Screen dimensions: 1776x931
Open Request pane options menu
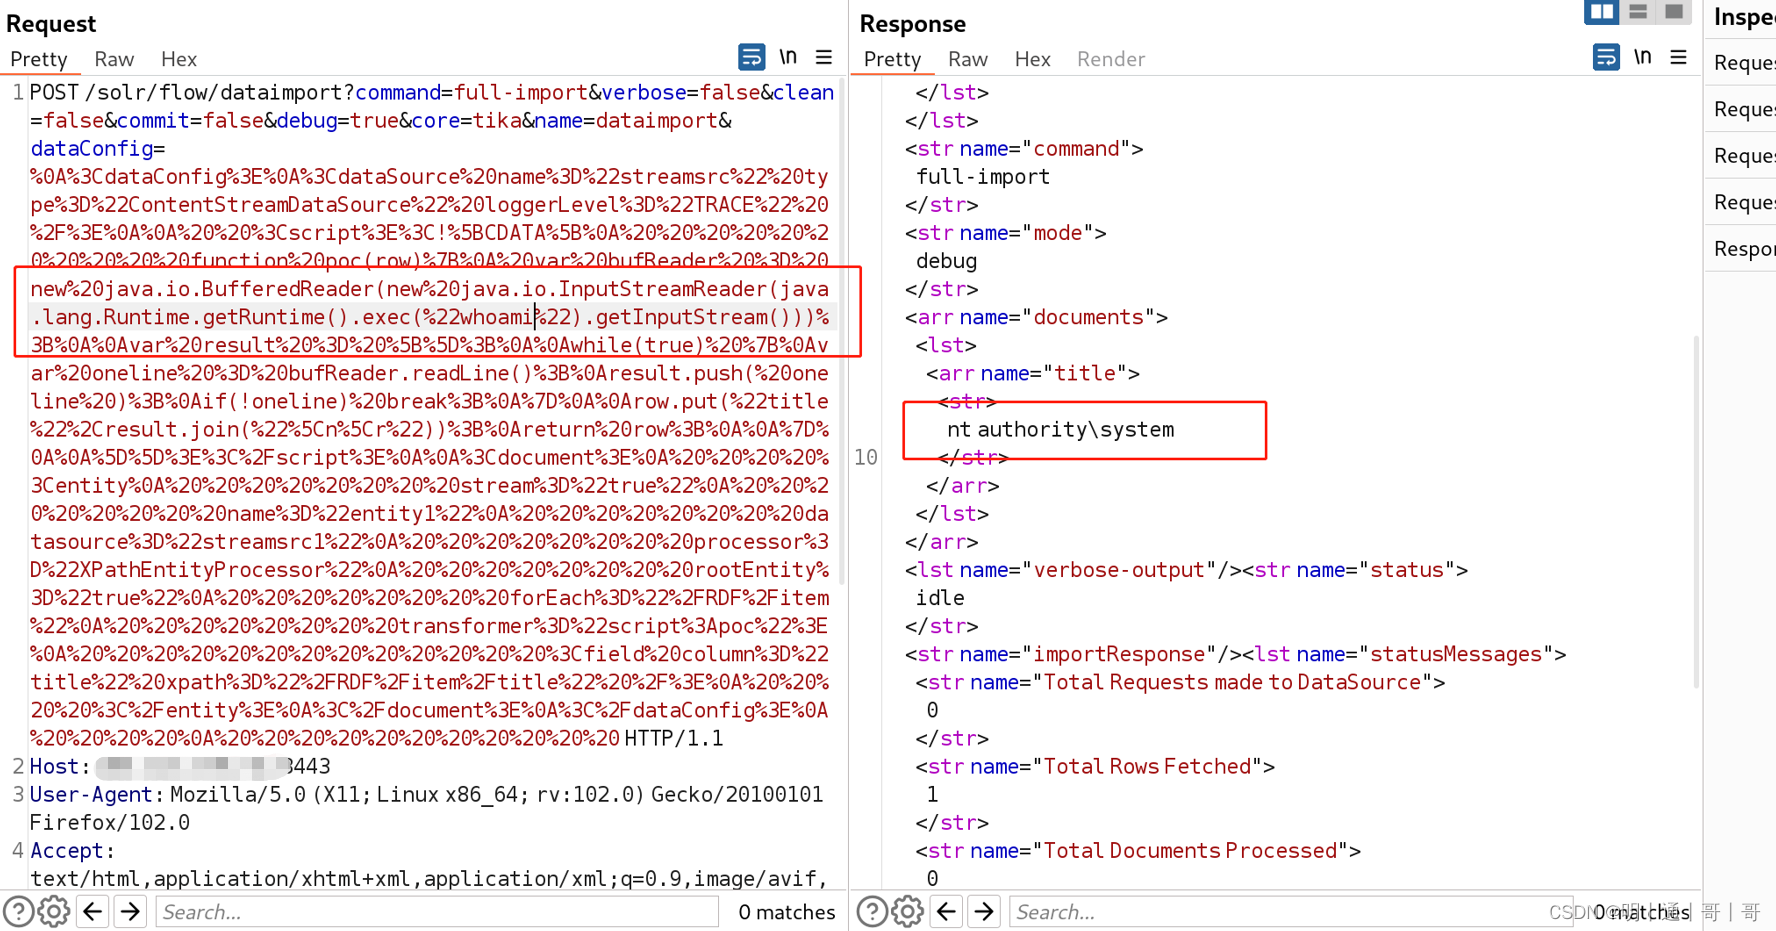824,57
